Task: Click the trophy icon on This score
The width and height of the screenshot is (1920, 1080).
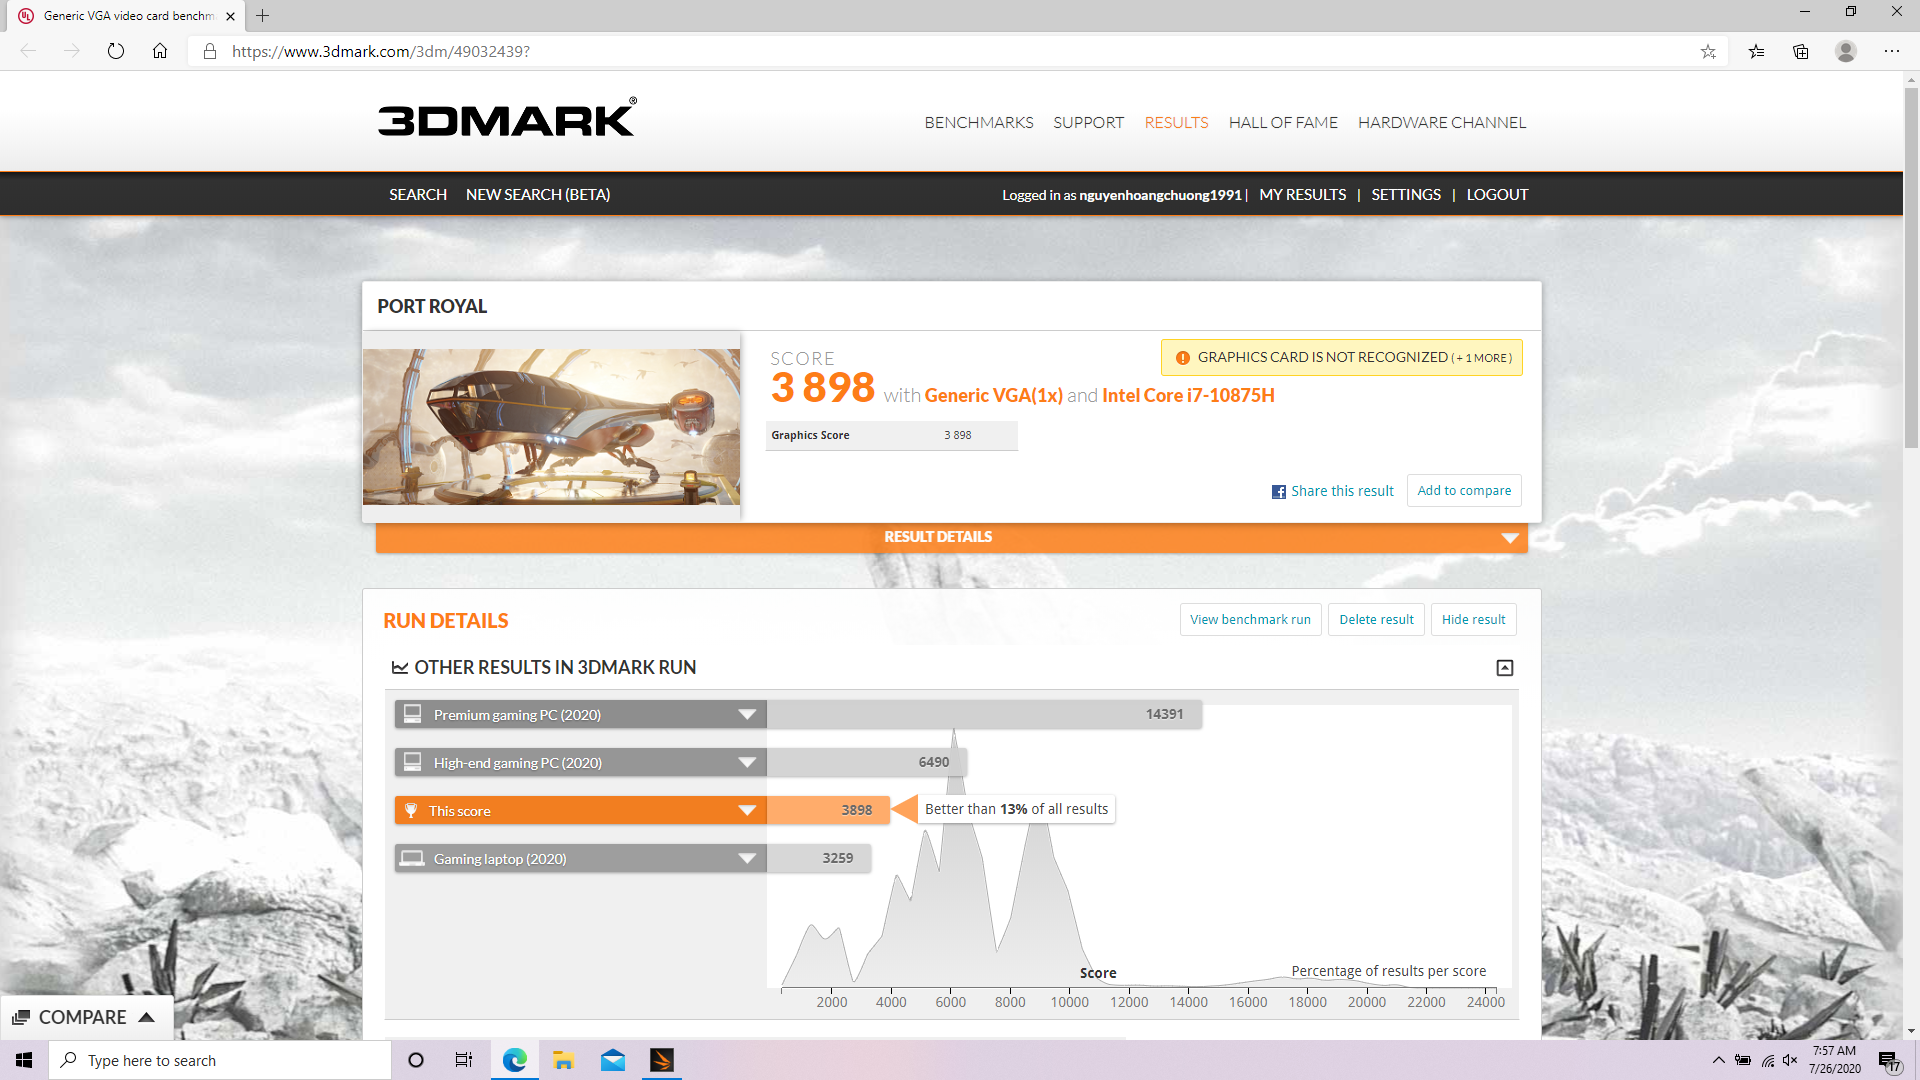Action: 411,810
